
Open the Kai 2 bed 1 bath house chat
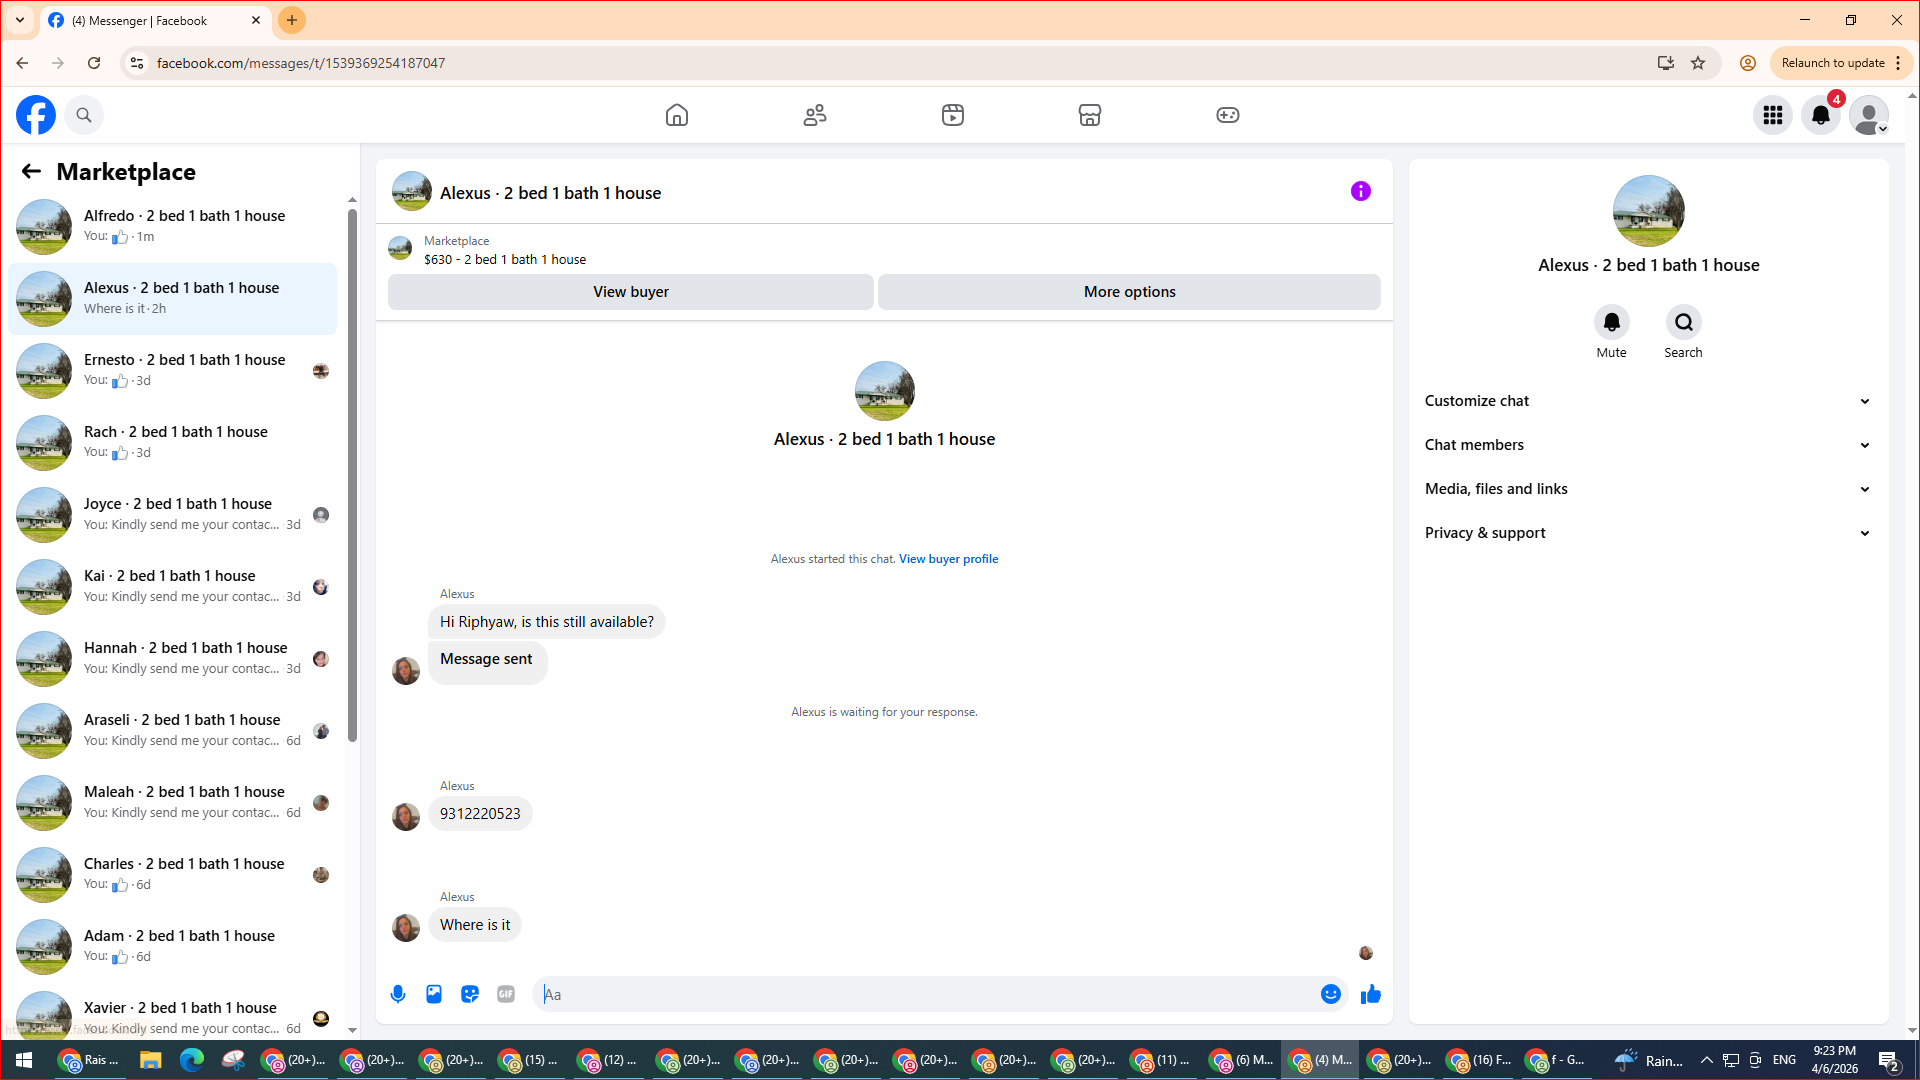click(x=172, y=586)
